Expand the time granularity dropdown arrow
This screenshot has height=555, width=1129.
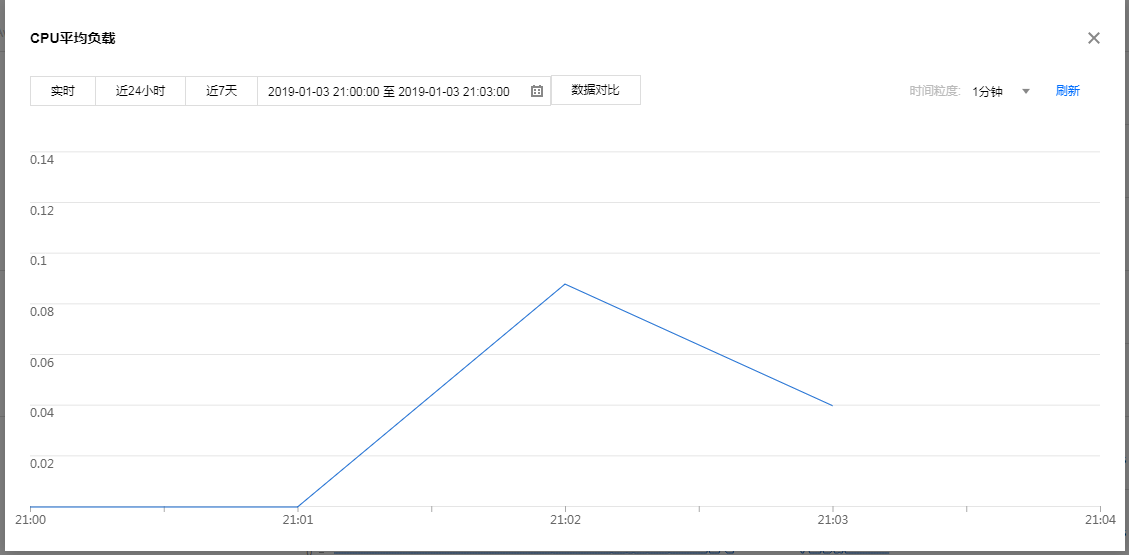(1026, 92)
